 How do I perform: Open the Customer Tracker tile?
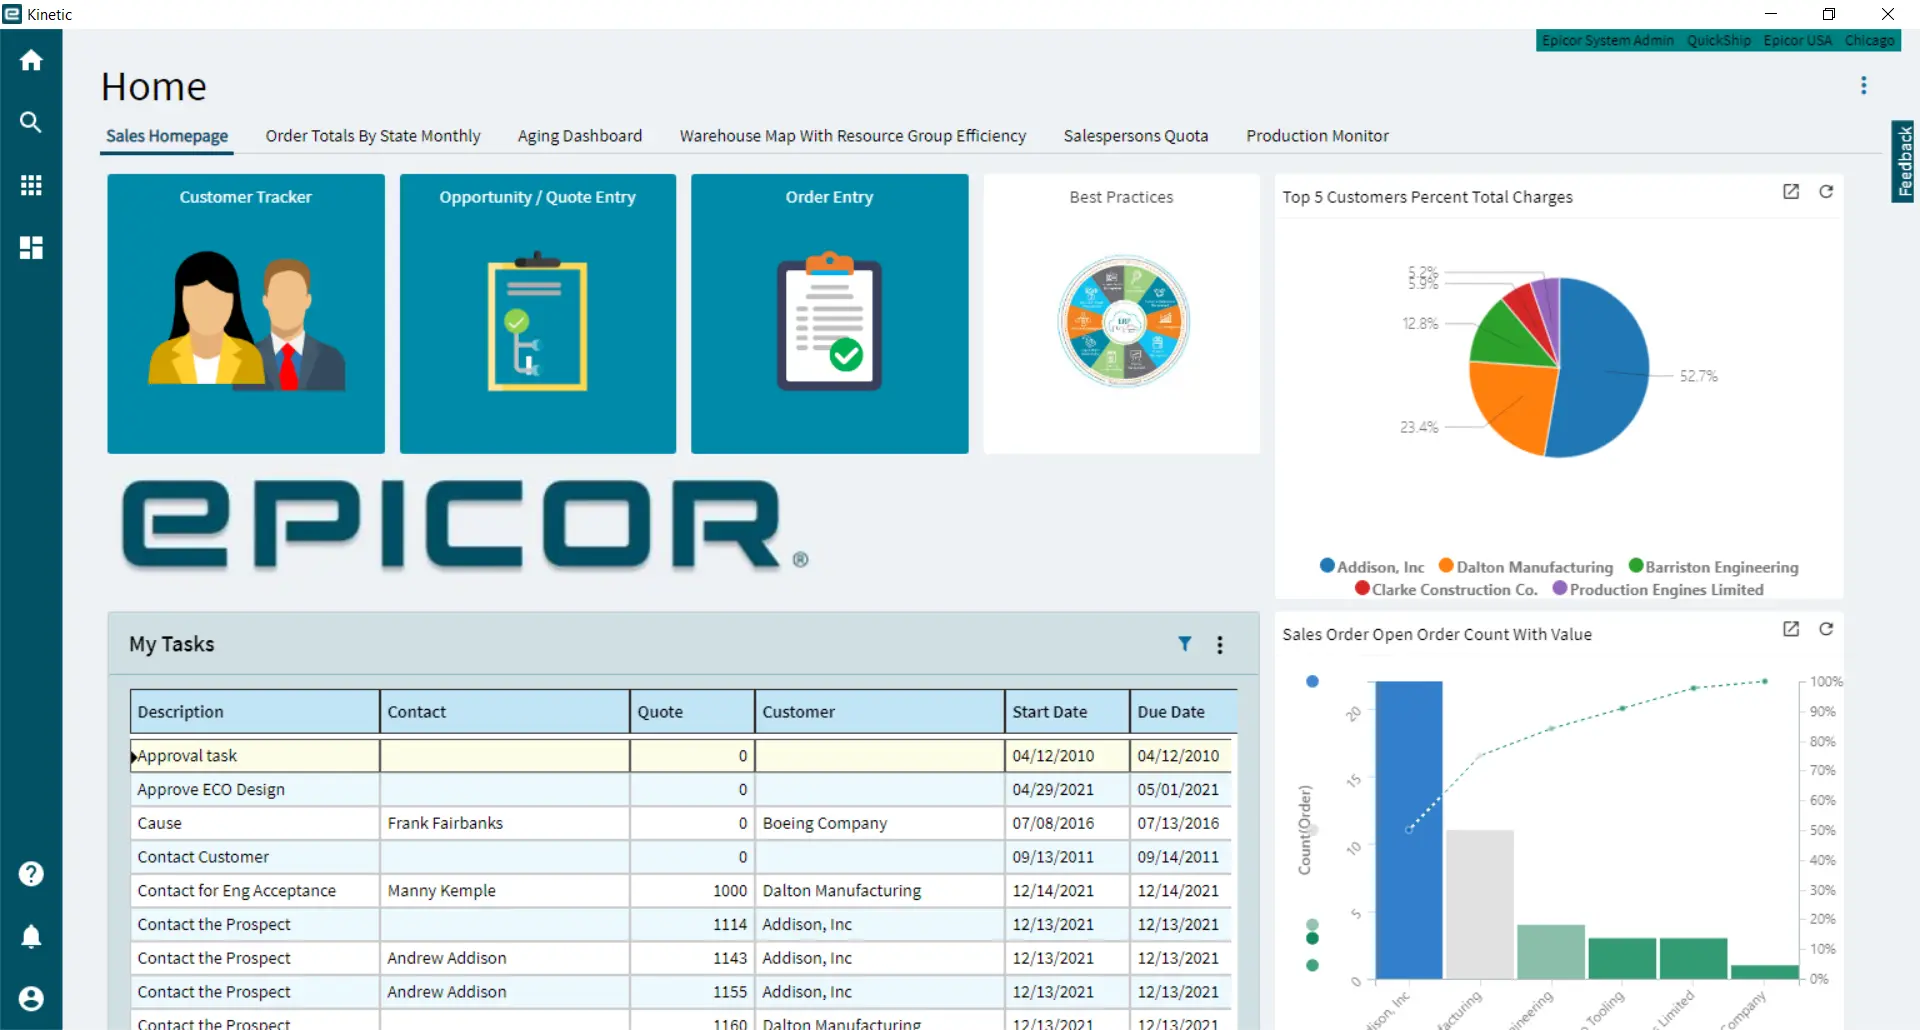click(x=246, y=314)
